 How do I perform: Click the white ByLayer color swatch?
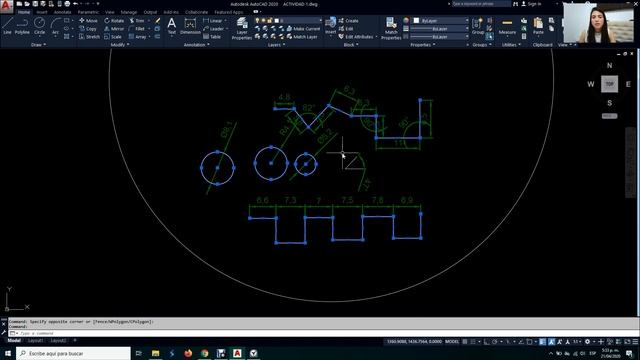(416, 20)
